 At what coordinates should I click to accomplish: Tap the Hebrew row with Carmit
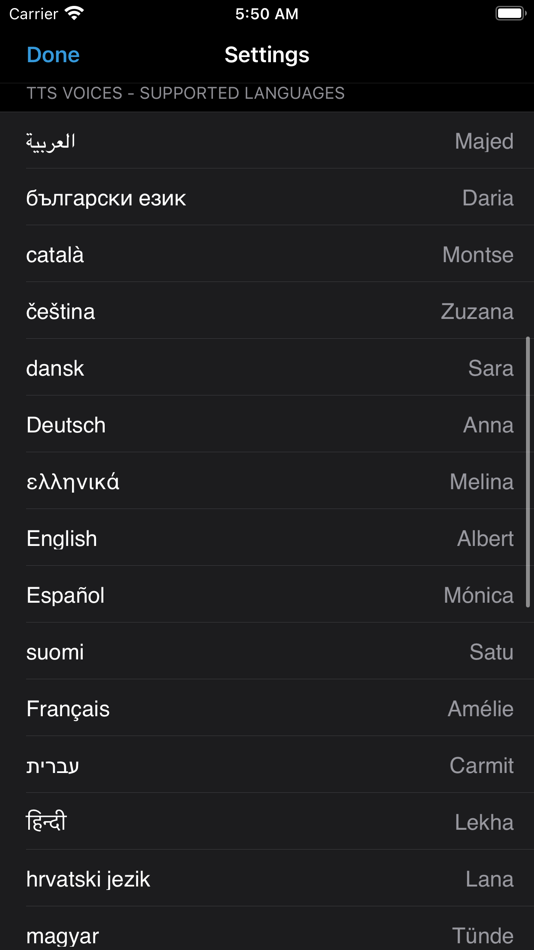(267, 765)
